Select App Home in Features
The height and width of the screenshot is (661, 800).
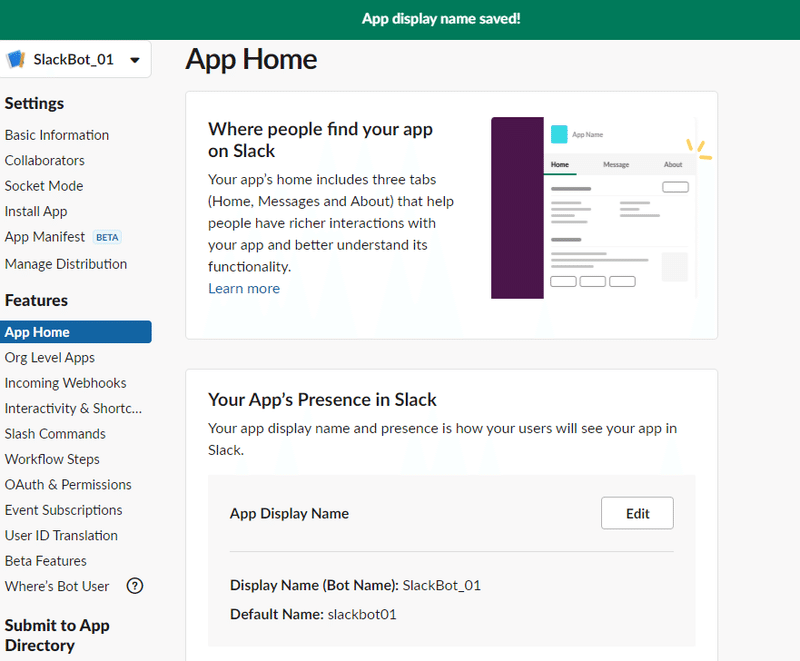tap(76, 332)
